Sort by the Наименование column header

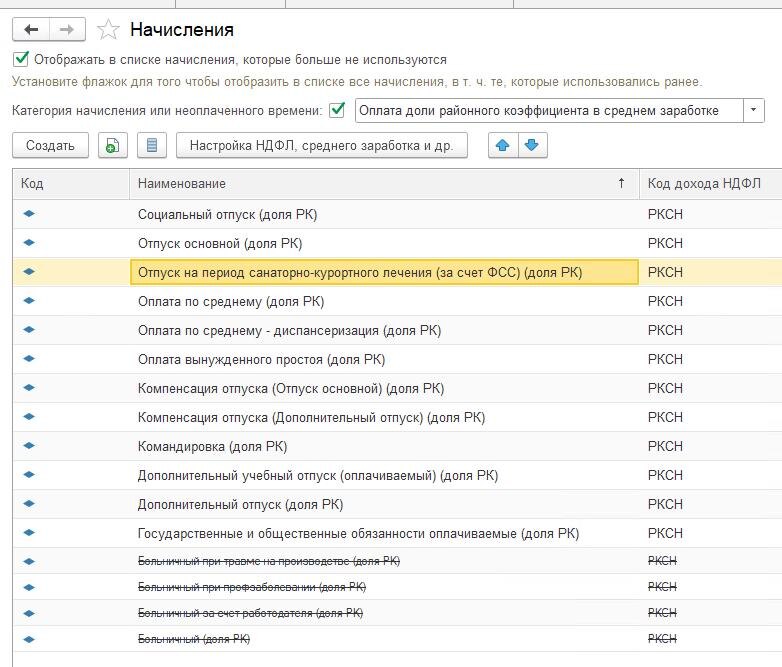tap(384, 184)
